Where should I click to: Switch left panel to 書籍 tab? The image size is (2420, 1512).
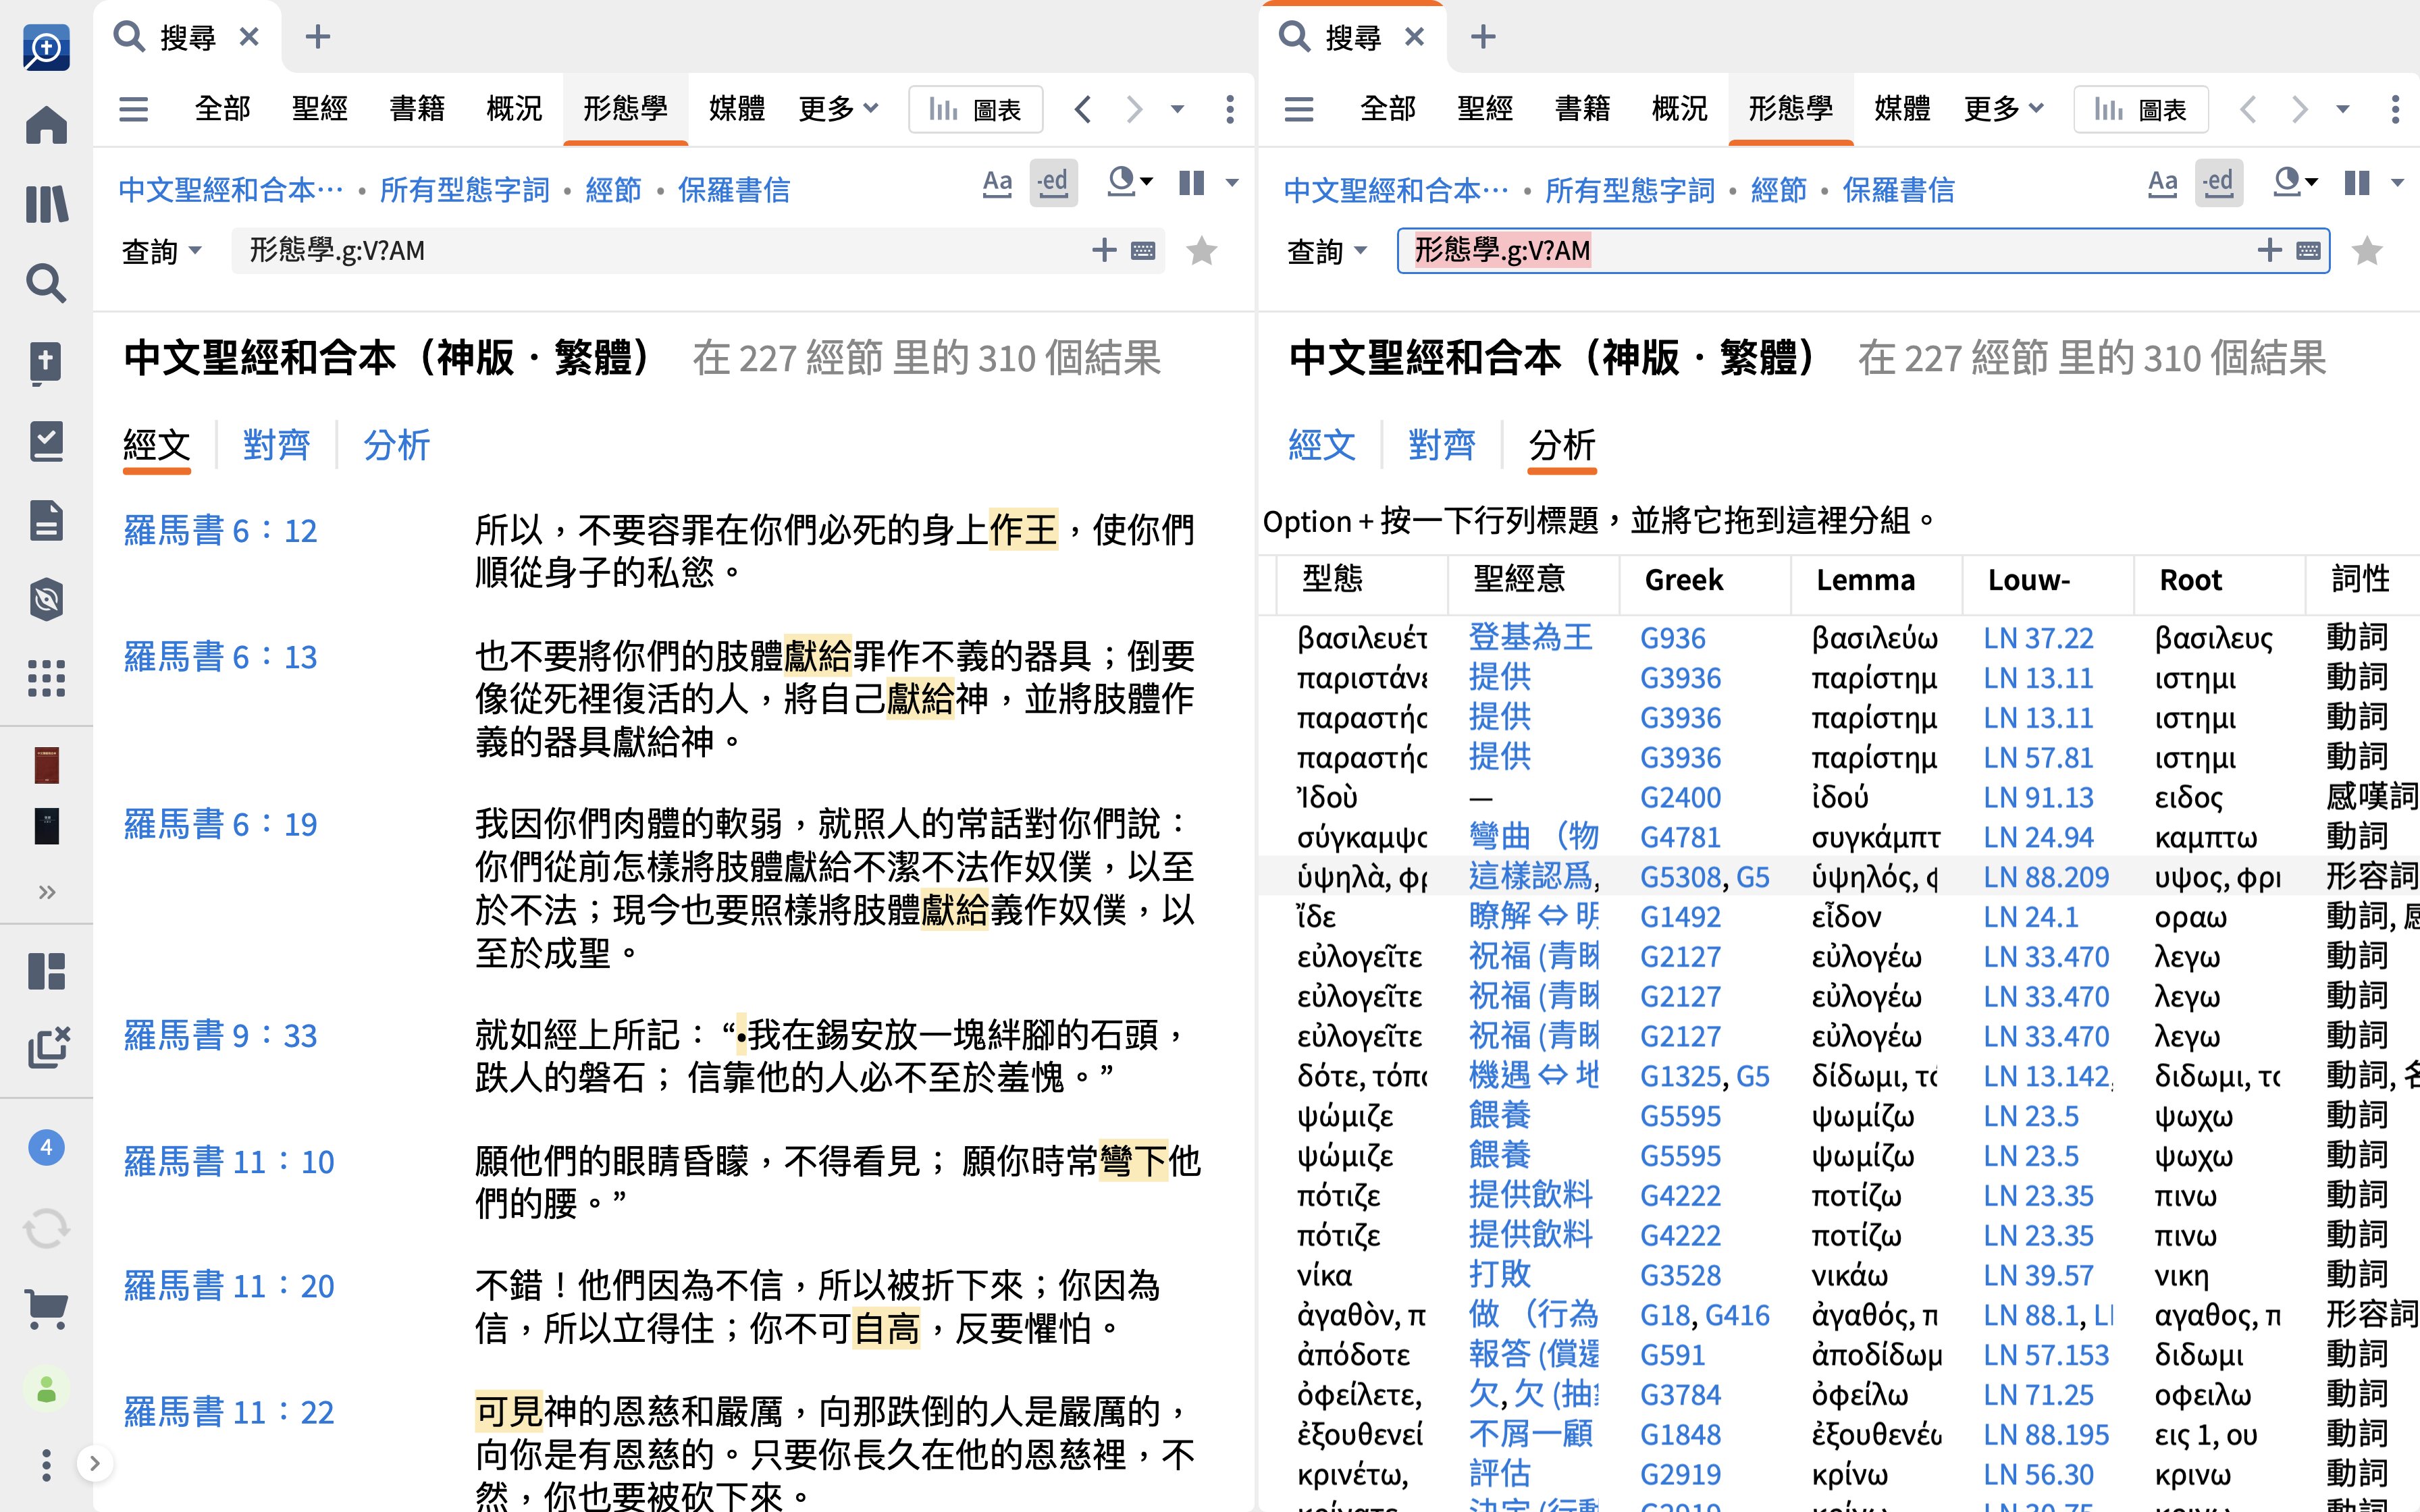click(x=417, y=109)
